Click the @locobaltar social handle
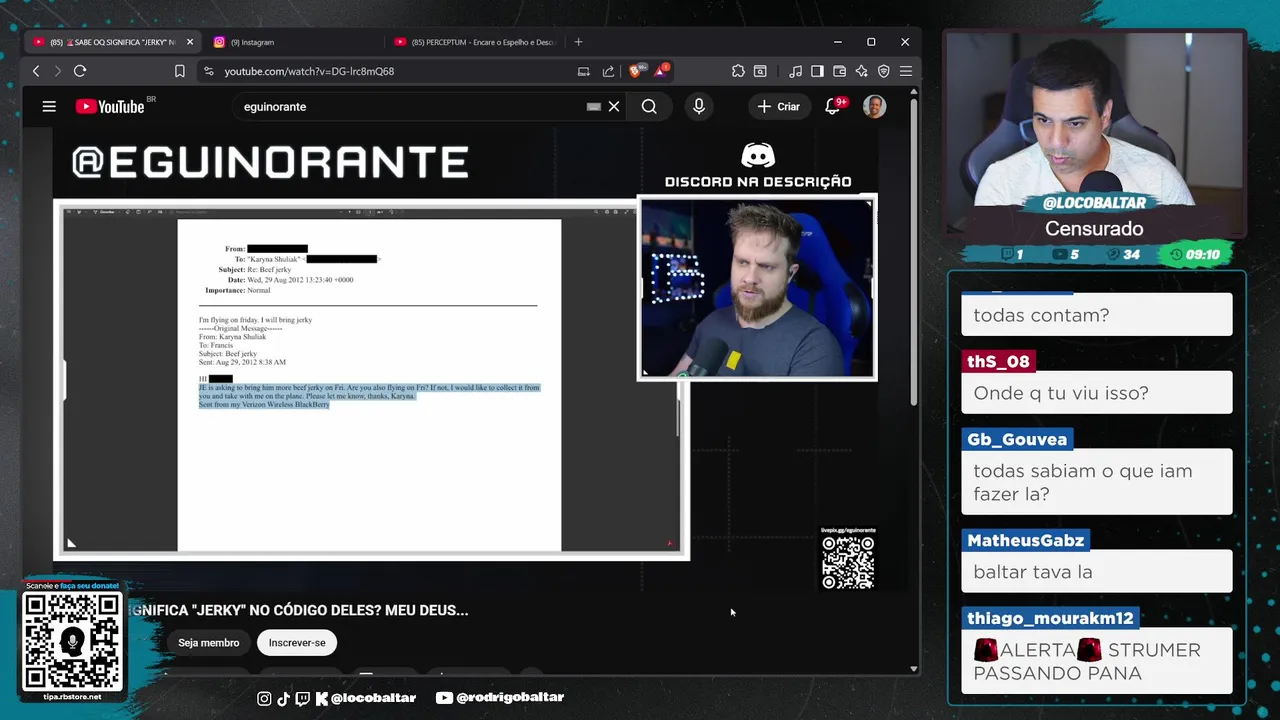 coord(336,697)
